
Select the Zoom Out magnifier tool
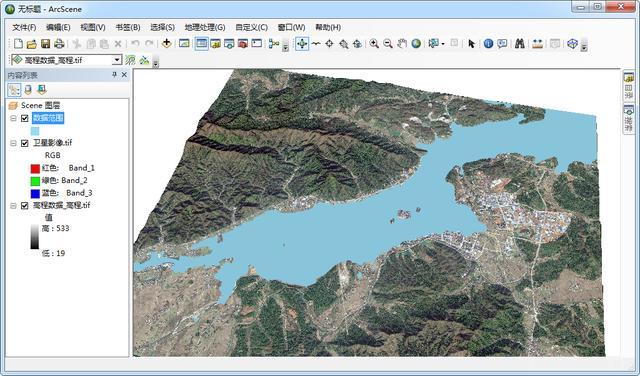pyautogui.click(x=388, y=43)
